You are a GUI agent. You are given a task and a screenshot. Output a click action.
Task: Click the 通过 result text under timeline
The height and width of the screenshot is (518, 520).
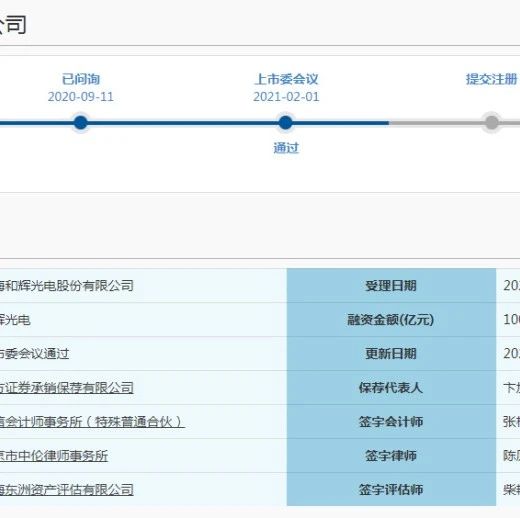[x=286, y=148]
